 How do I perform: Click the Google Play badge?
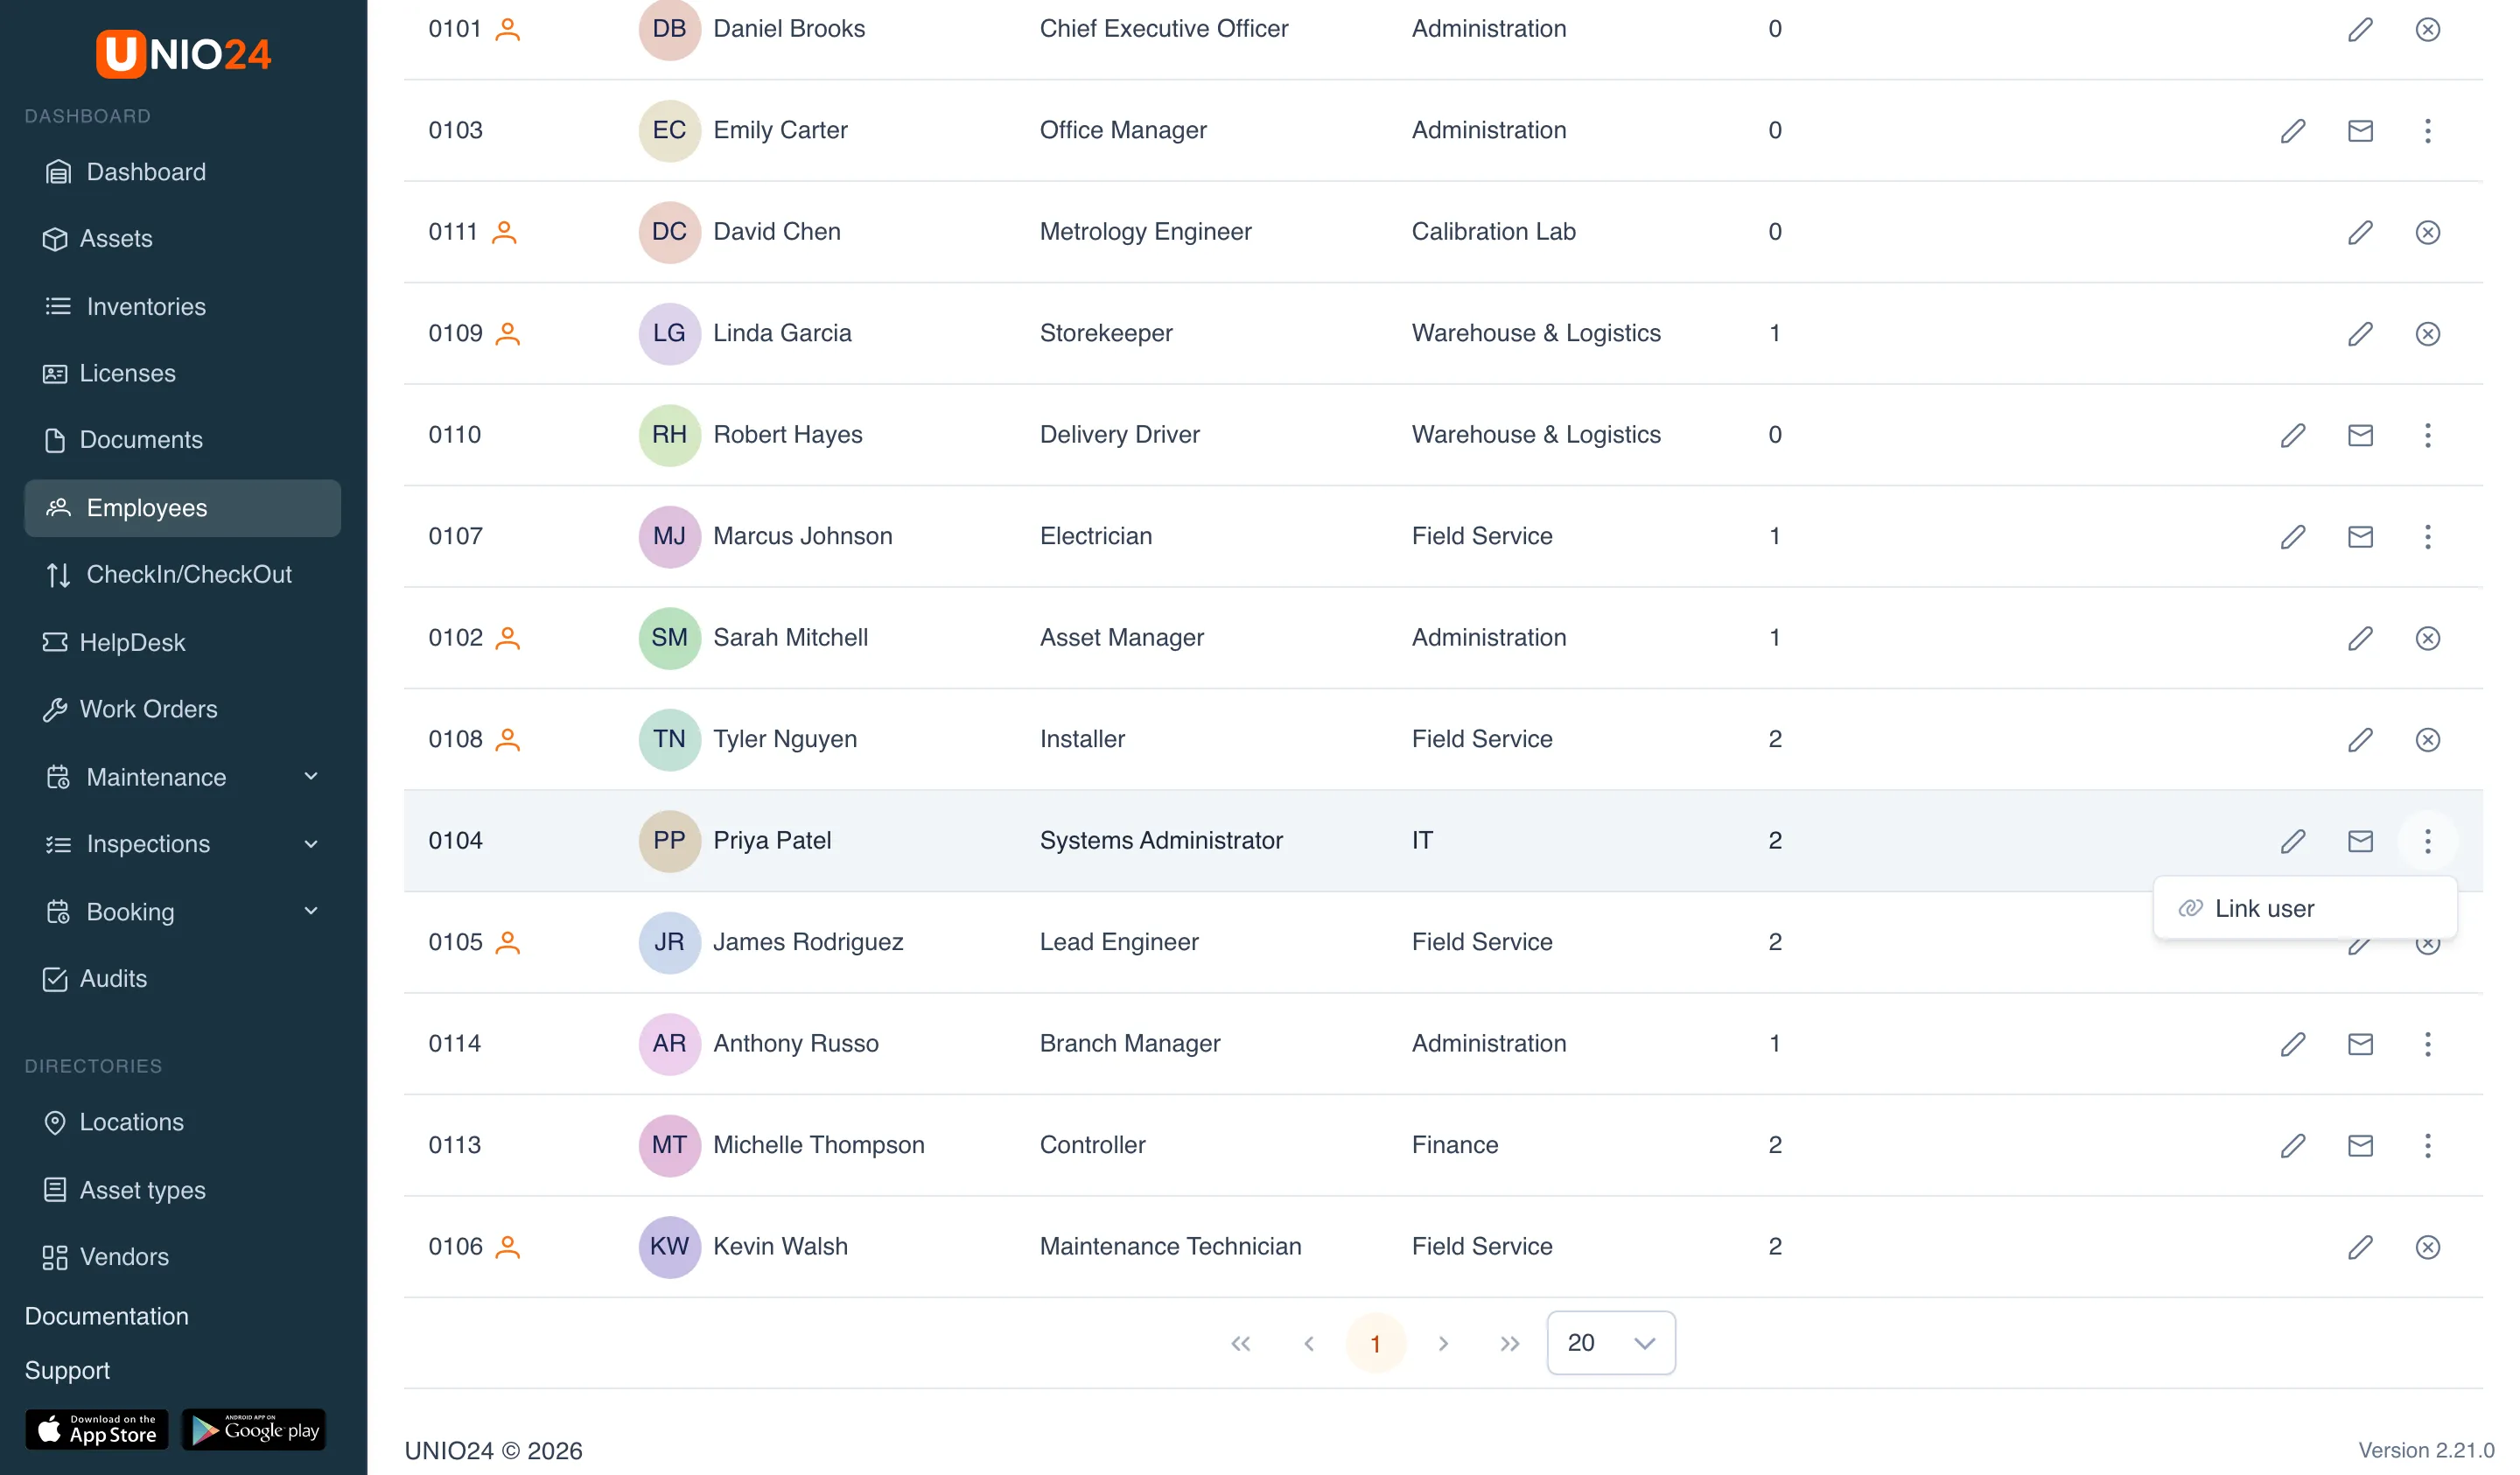(254, 1430)
